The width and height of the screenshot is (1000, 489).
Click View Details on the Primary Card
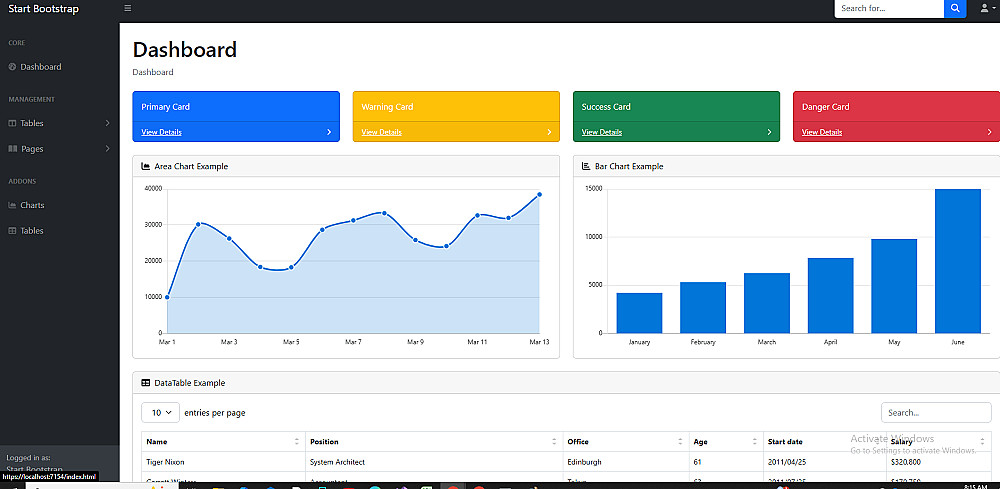tap(161, 132)
